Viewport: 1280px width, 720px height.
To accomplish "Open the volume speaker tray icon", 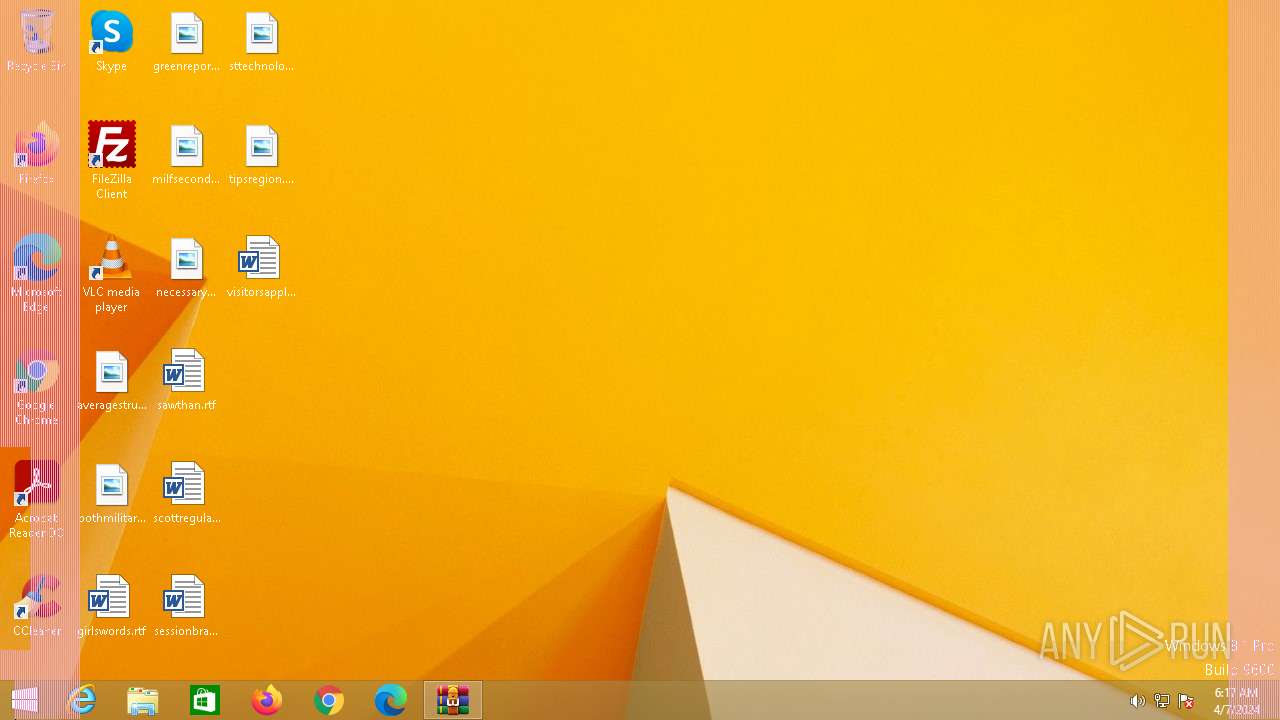I will pos(1137,701).
